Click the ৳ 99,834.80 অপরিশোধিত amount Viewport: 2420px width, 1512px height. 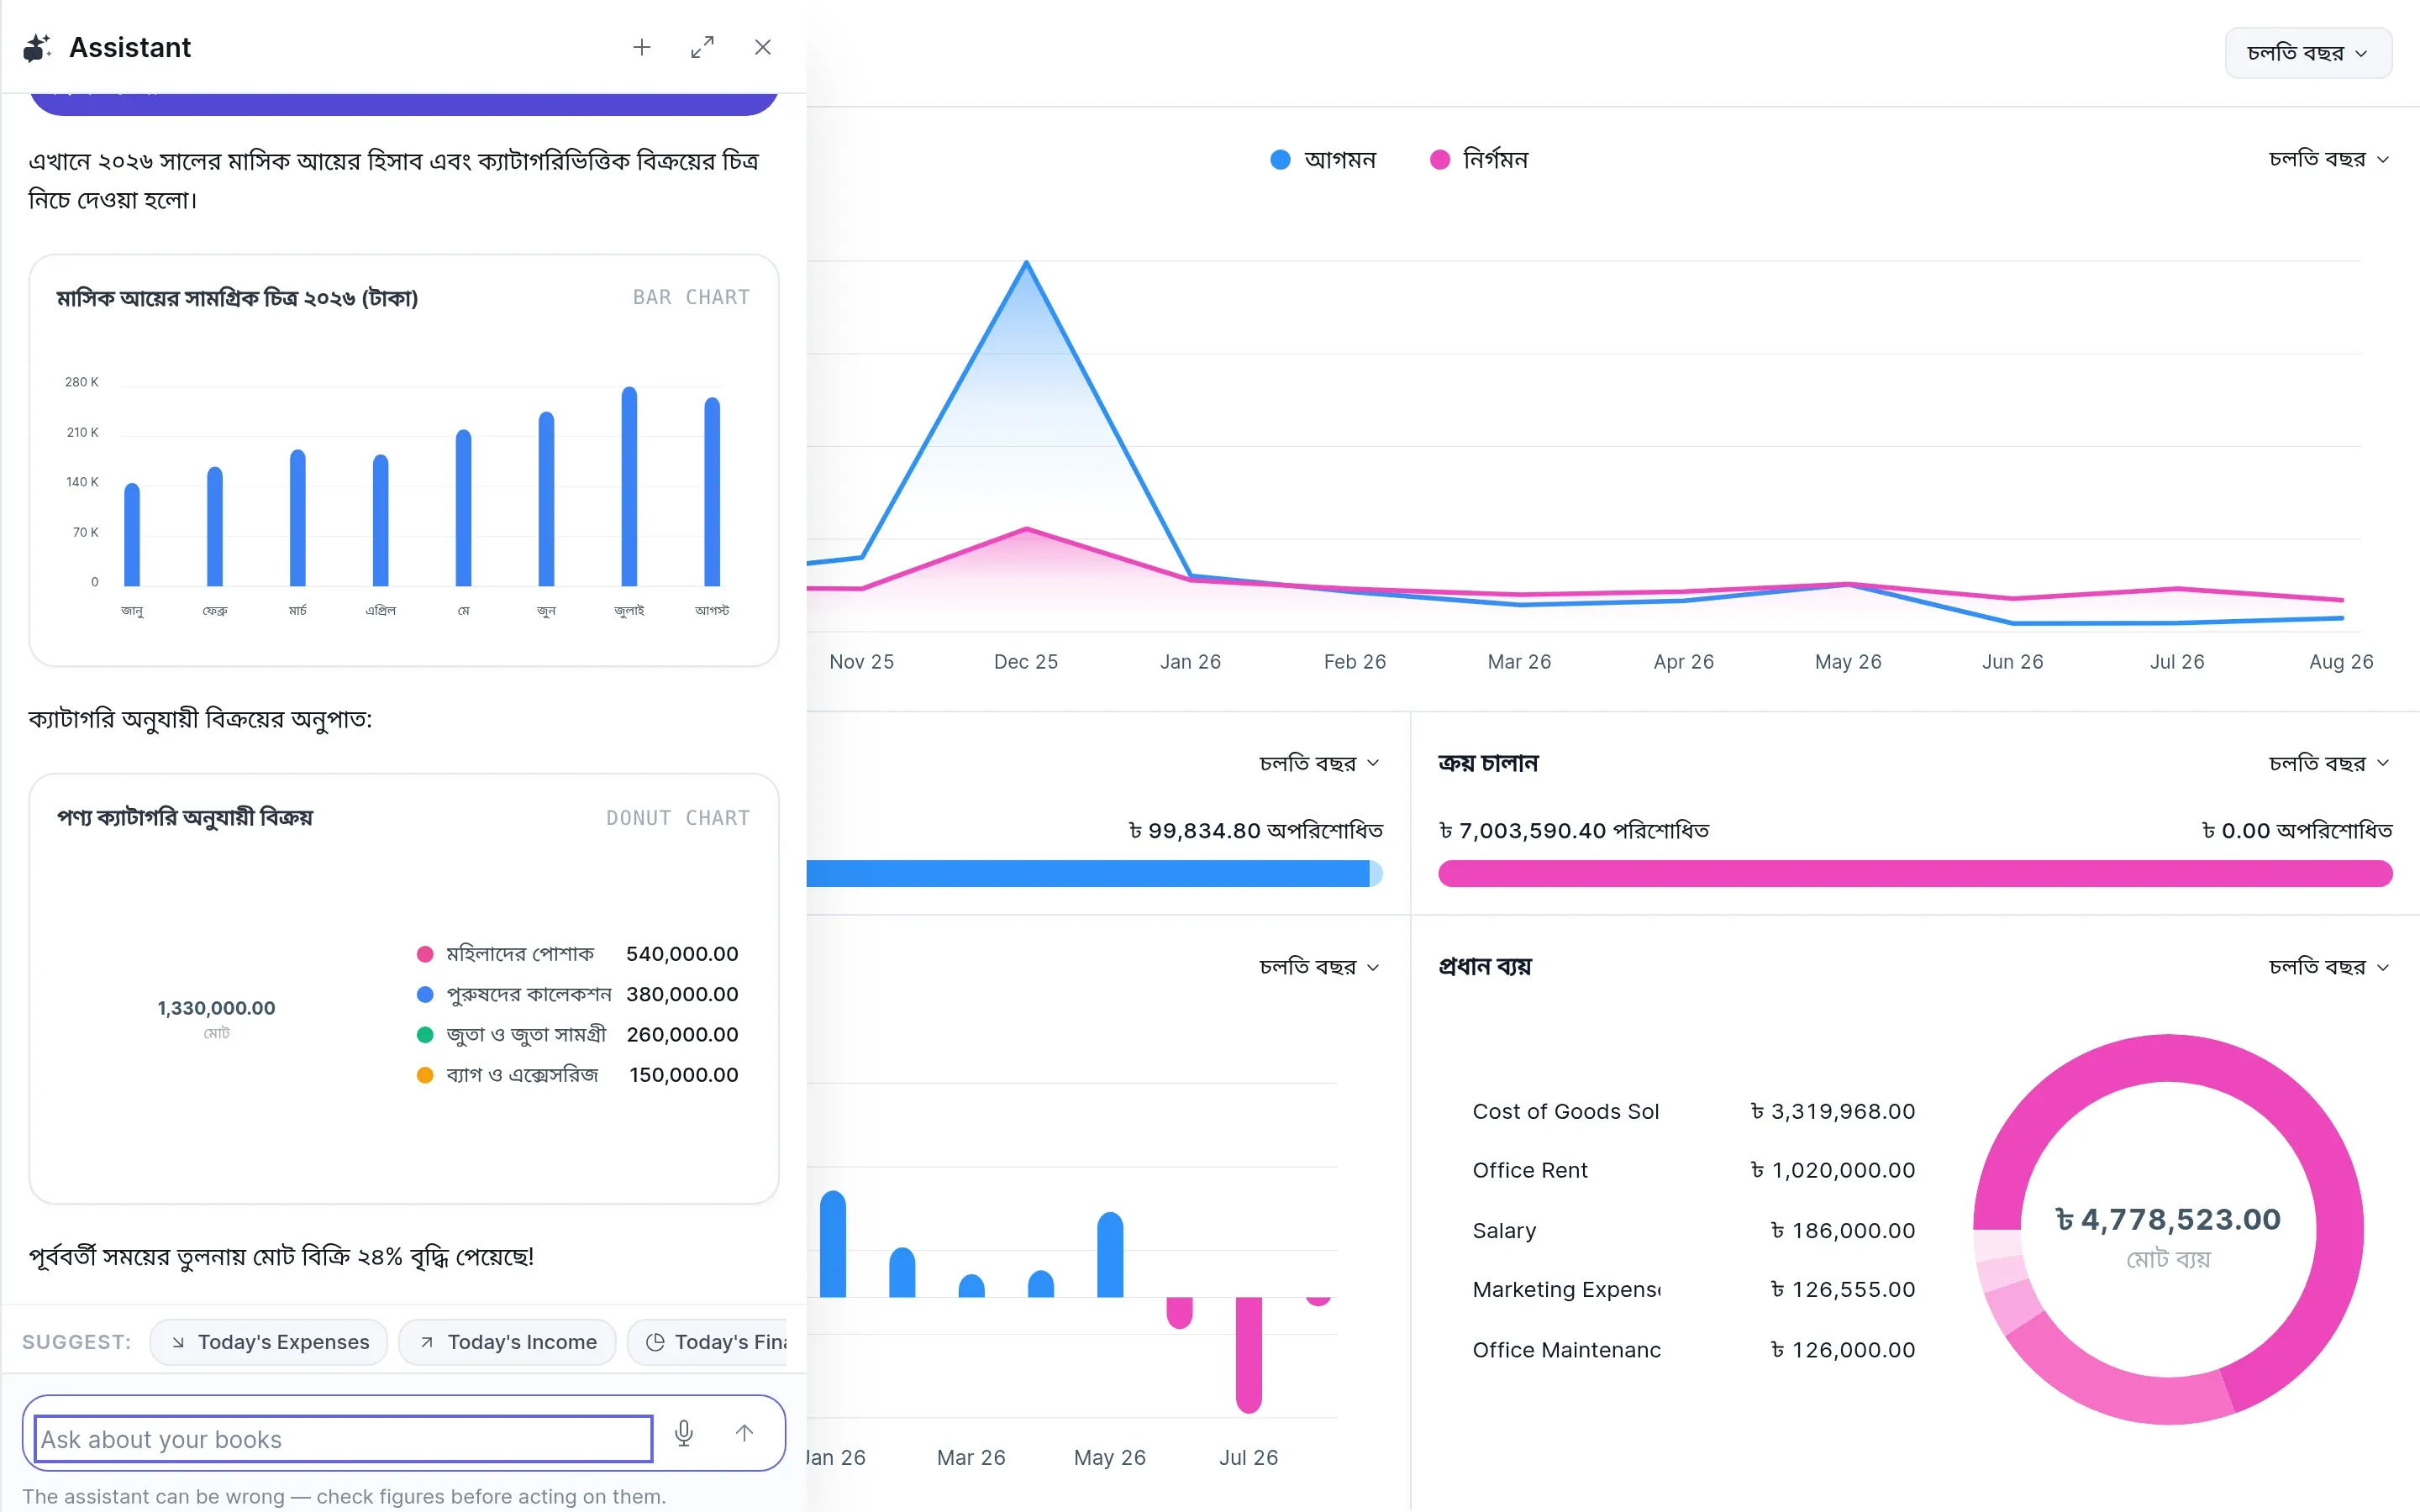pos(1255,830)
